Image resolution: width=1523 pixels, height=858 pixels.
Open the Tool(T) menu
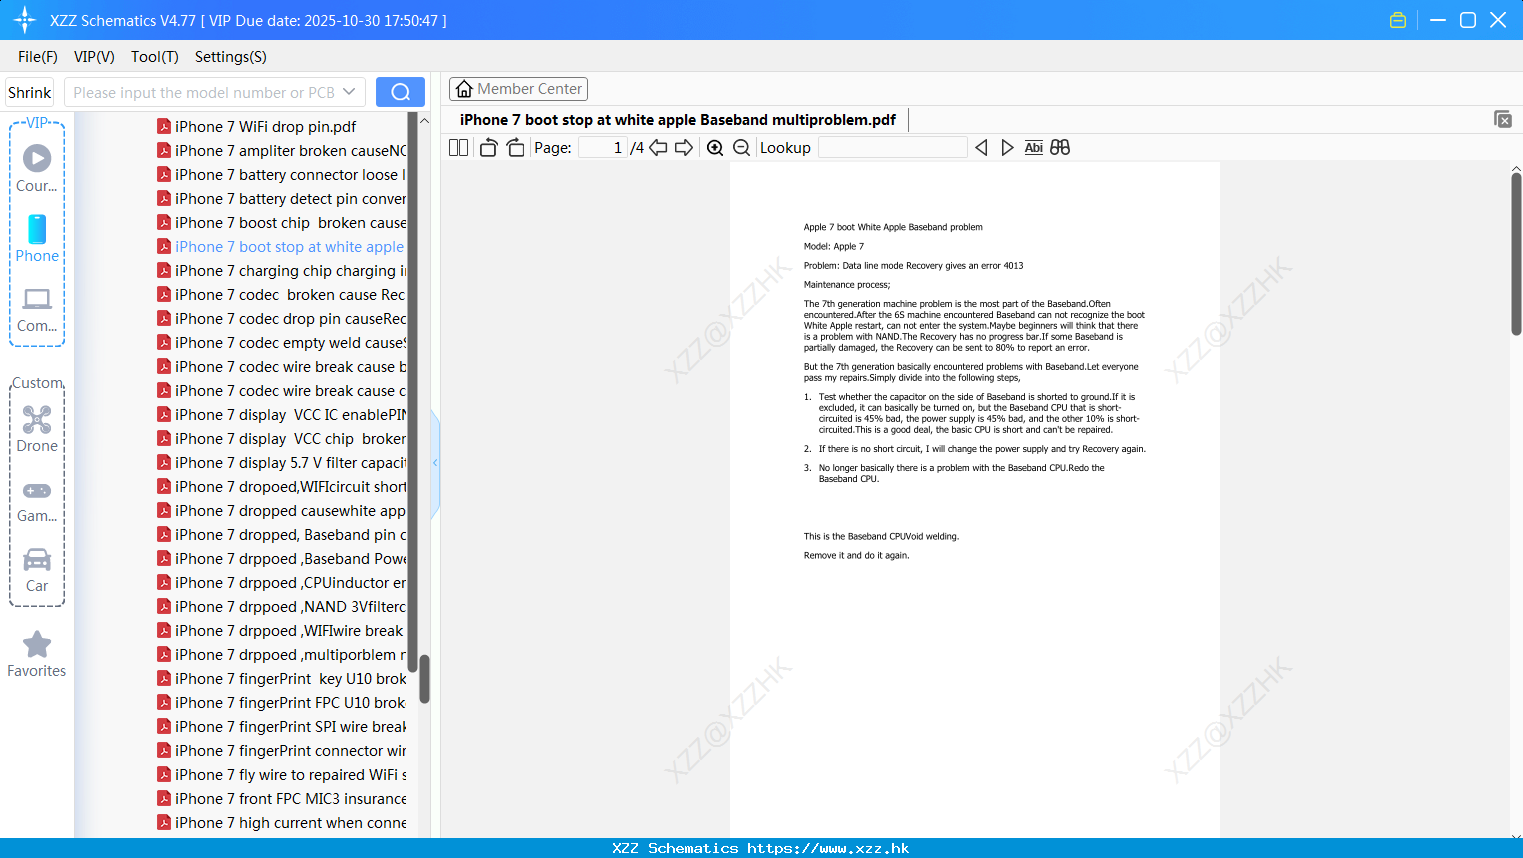tap(155, 57)
